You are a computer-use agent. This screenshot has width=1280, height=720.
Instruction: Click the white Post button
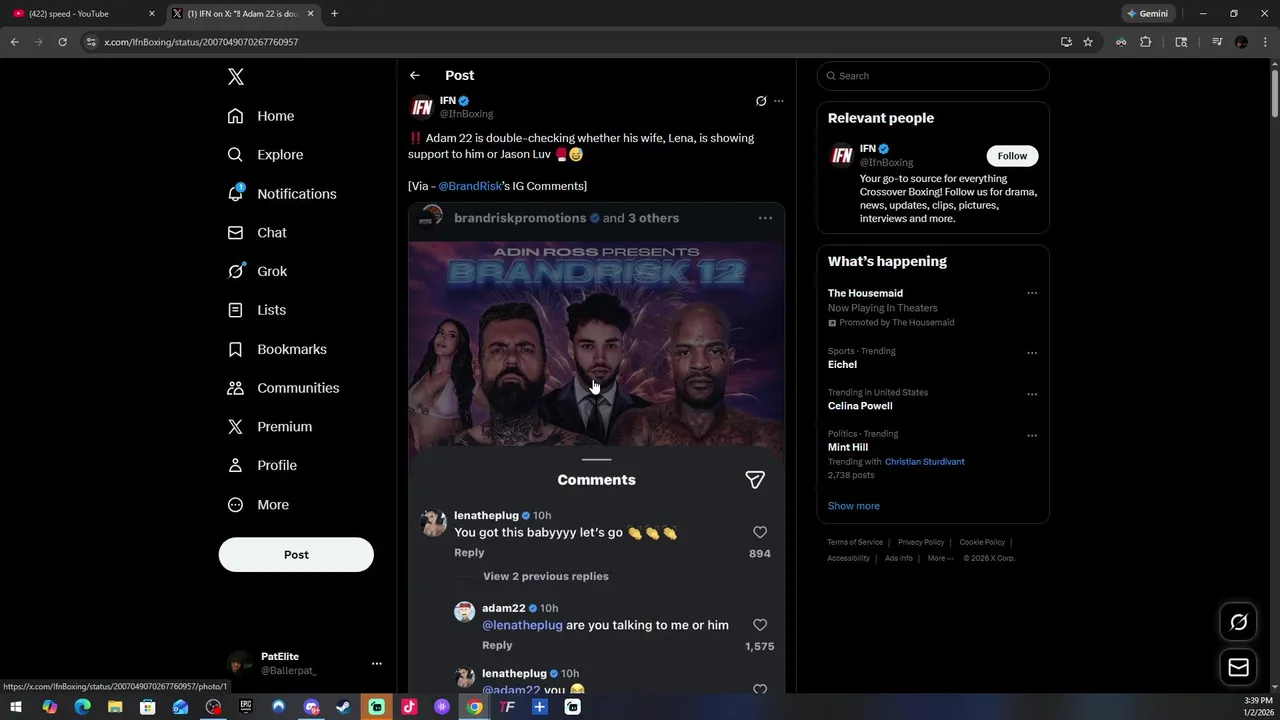point(296,554)
